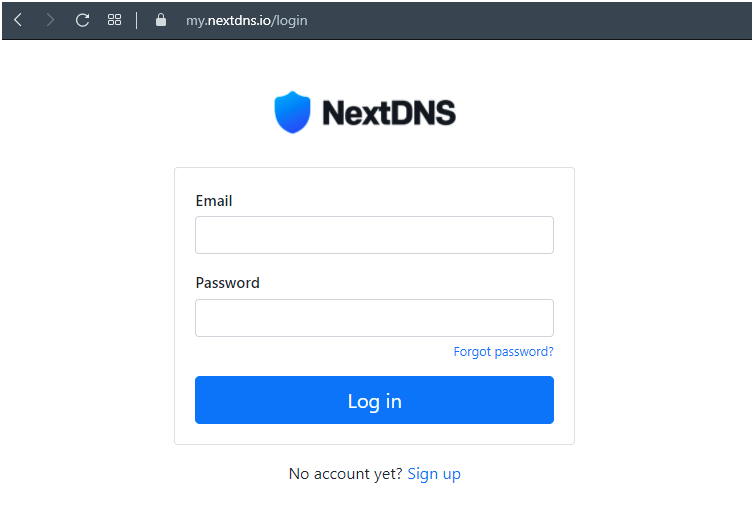754x518 pixels.
Task: Reload the NextDNS login page
Action: [x=82, y=20]
